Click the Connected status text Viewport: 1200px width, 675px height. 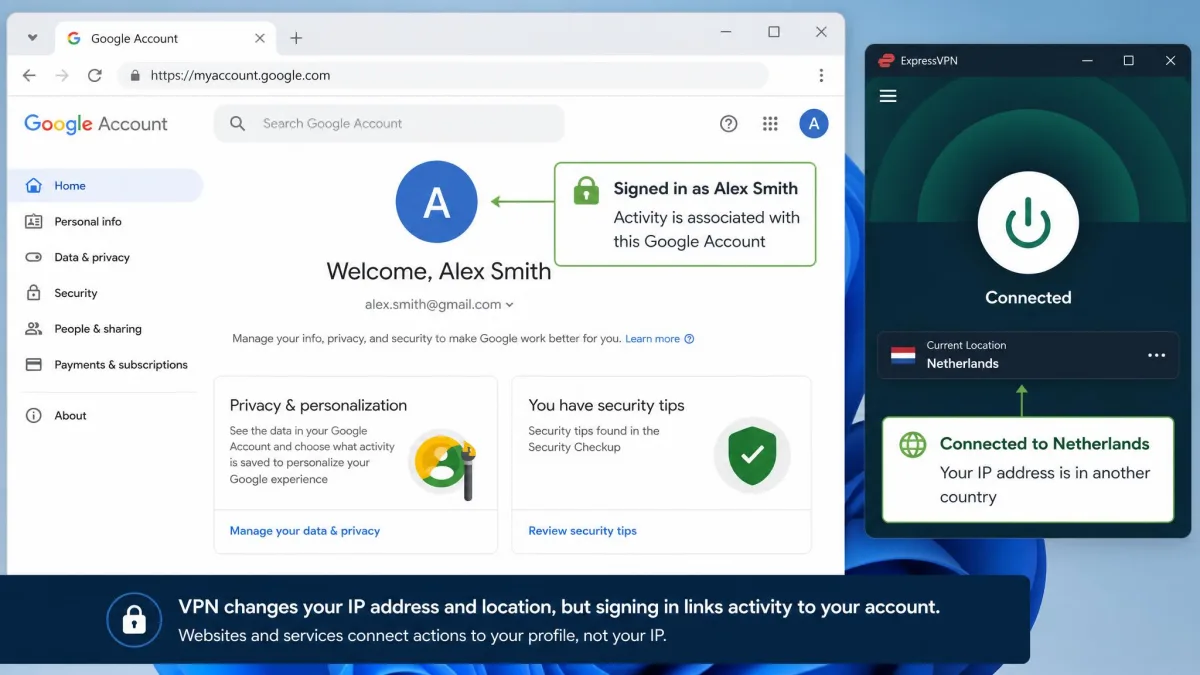click(x=1028, y=297)
